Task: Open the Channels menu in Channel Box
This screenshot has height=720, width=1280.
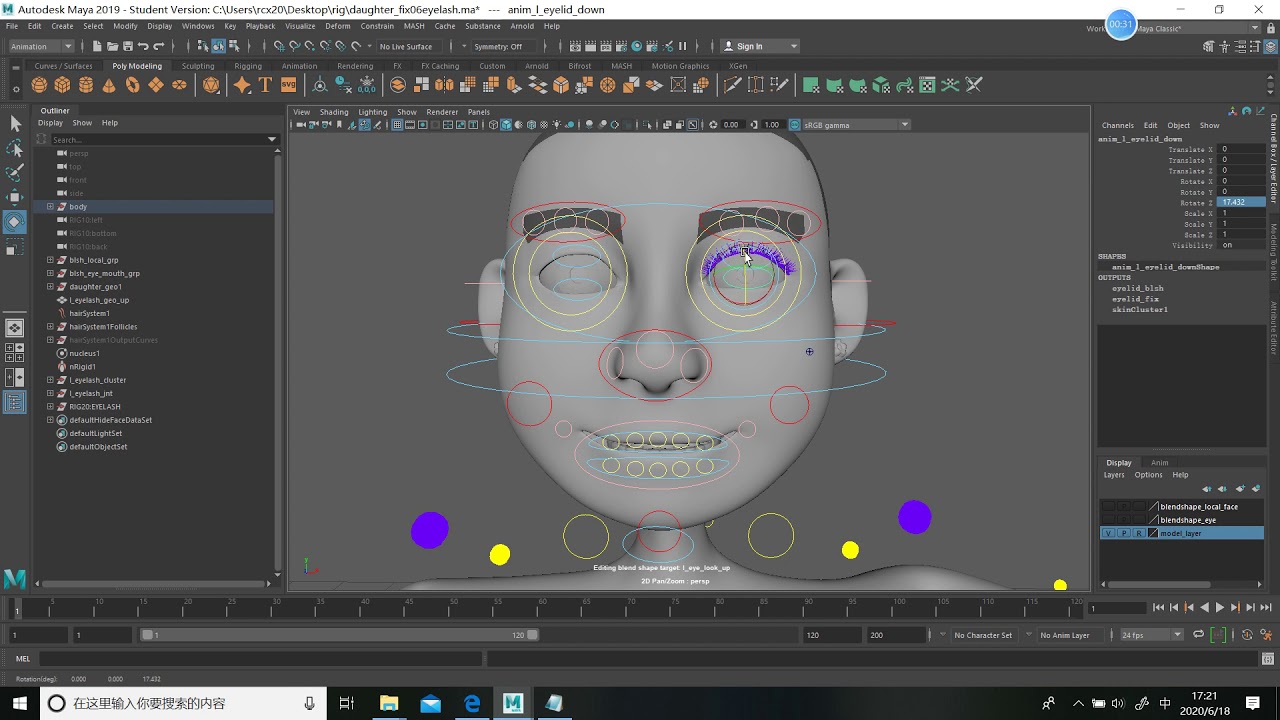Action: [x=1117, y=125]
